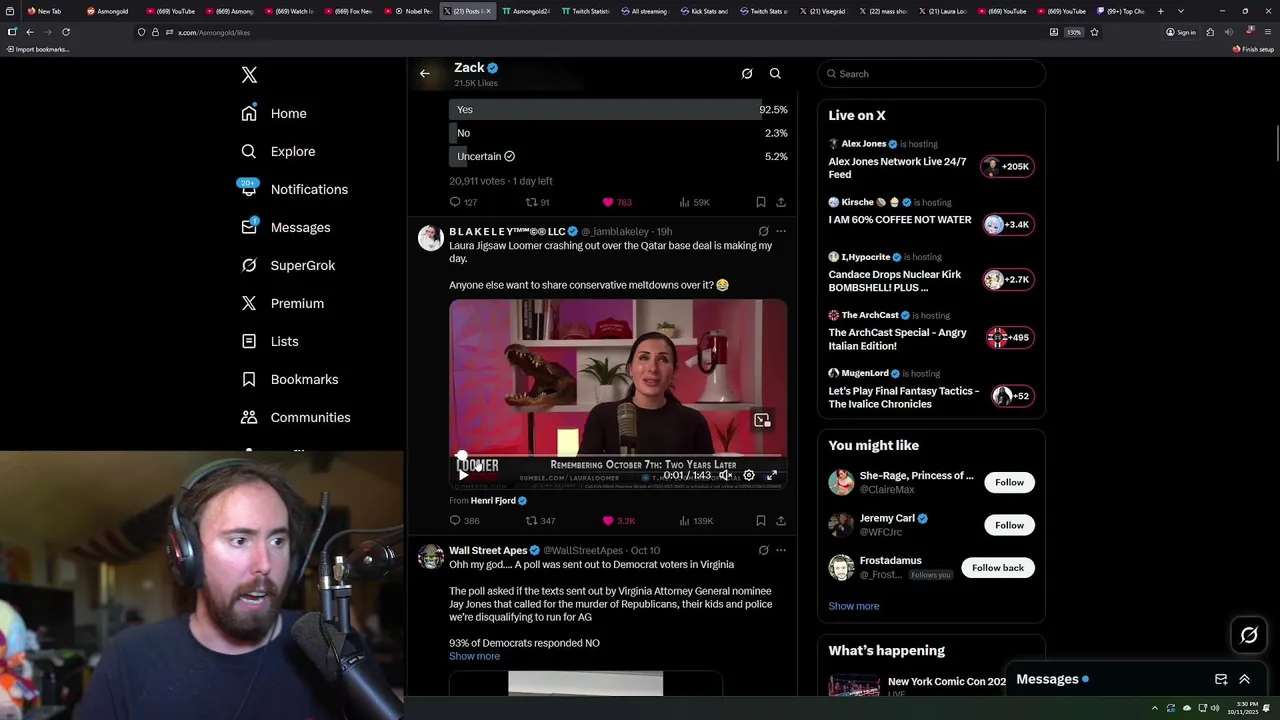Unlike the BLAKELEY post with 3.2K likes
Image resolution: width=1280 pixels, height=720 pixels.
(x=618, y=521)
